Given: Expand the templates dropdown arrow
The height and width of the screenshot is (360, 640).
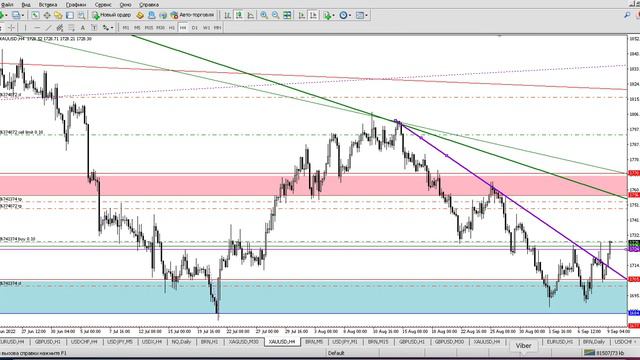Looking at the screenshot, I should (366, 15).
